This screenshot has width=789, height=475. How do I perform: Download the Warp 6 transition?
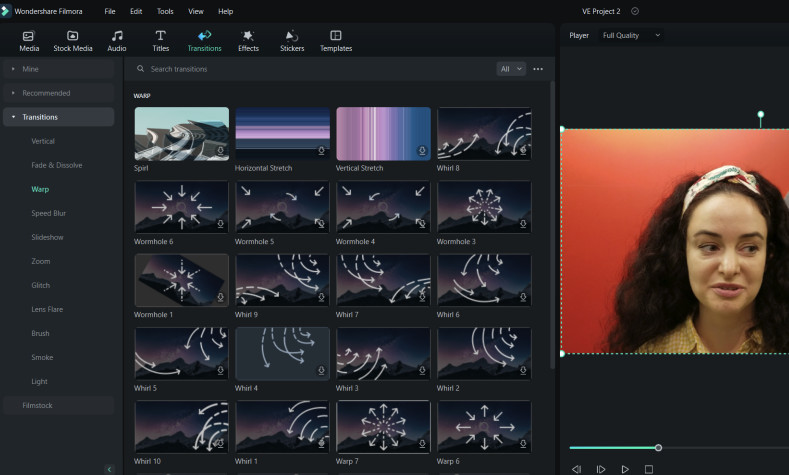(x=523, y=444)
